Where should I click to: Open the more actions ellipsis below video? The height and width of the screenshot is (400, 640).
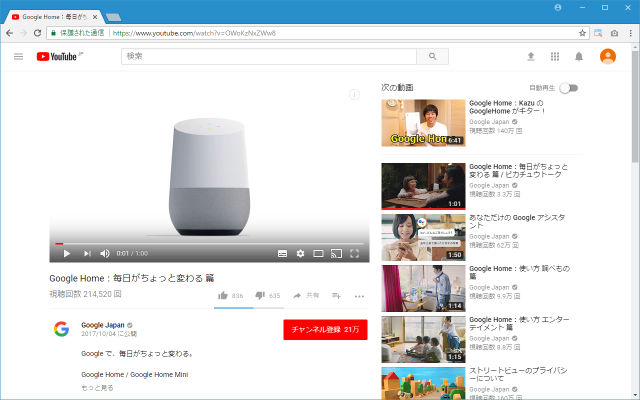click(x=359, y=296)
